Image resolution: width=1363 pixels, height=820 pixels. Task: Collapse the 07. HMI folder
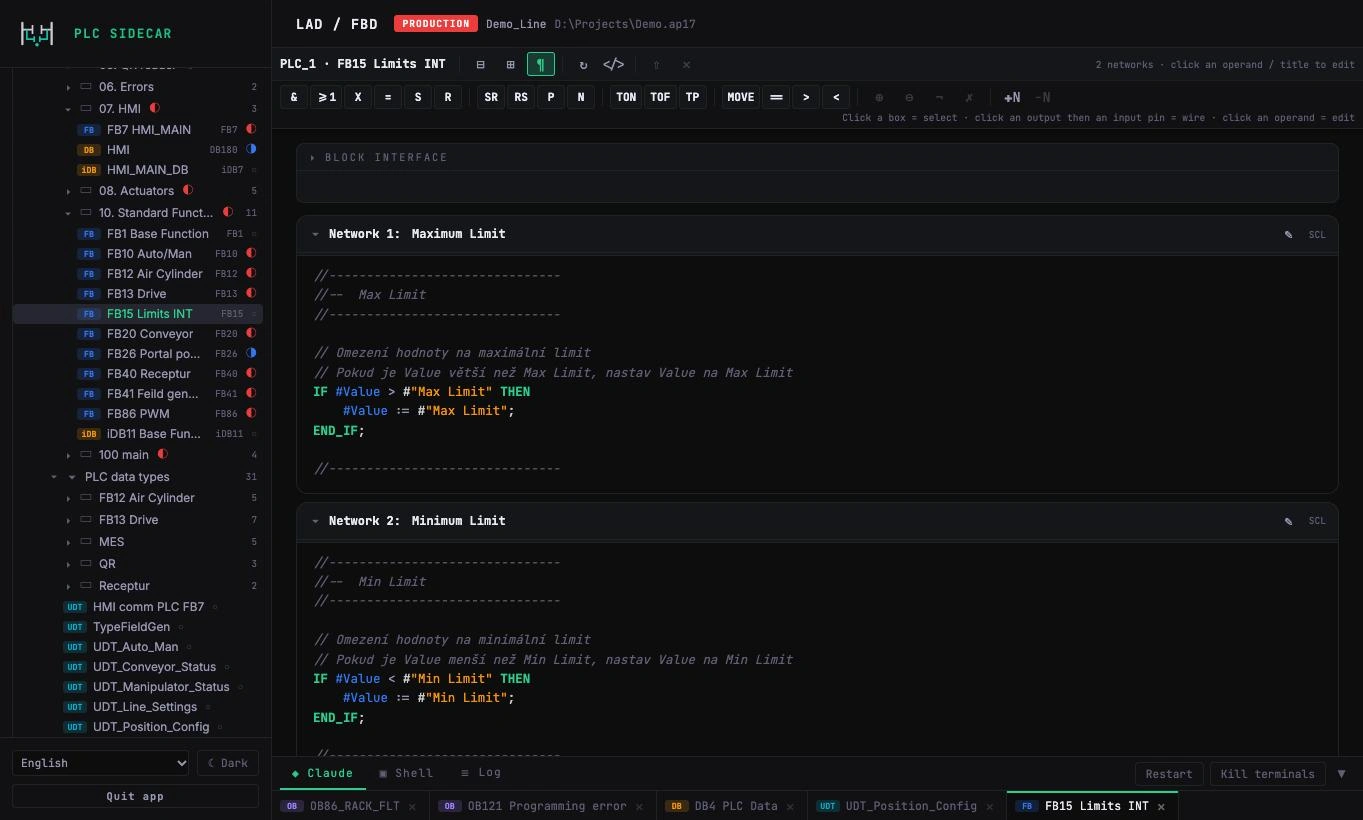pos(68,109)
